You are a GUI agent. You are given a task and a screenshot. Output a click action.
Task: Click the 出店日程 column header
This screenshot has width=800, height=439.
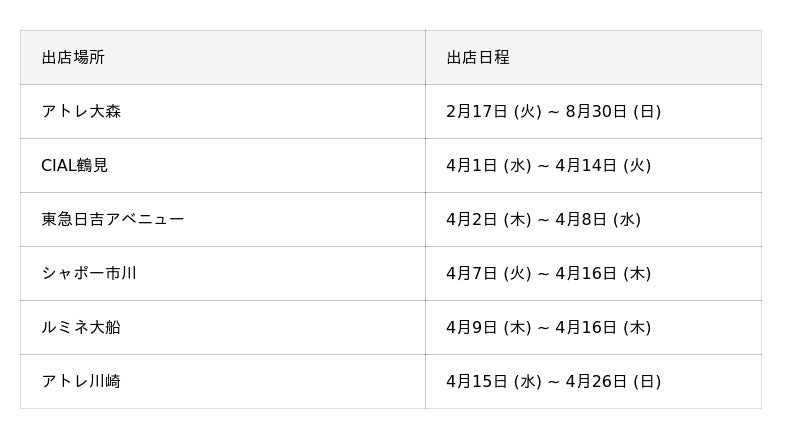478,58
